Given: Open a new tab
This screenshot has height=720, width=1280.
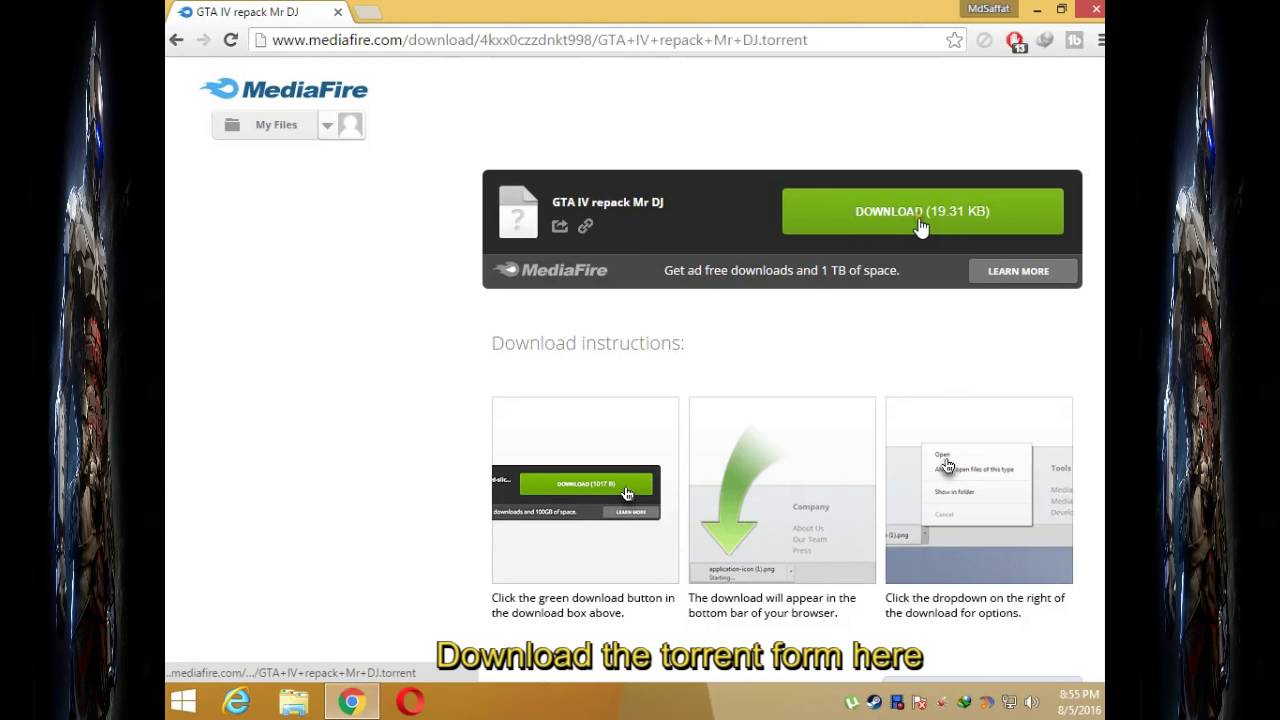Looking at the screenshot, I should (368, 12).
